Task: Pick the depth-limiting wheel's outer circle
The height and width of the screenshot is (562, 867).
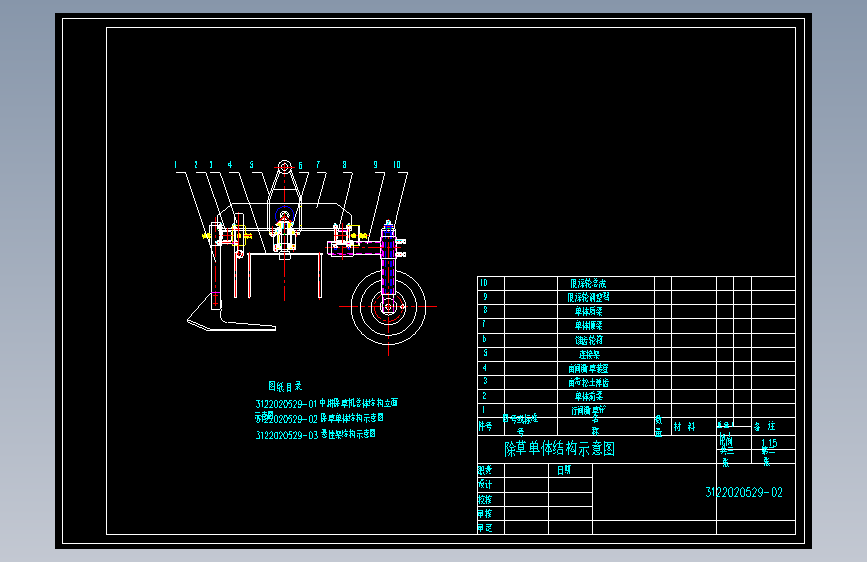Action: click(388, 306)
